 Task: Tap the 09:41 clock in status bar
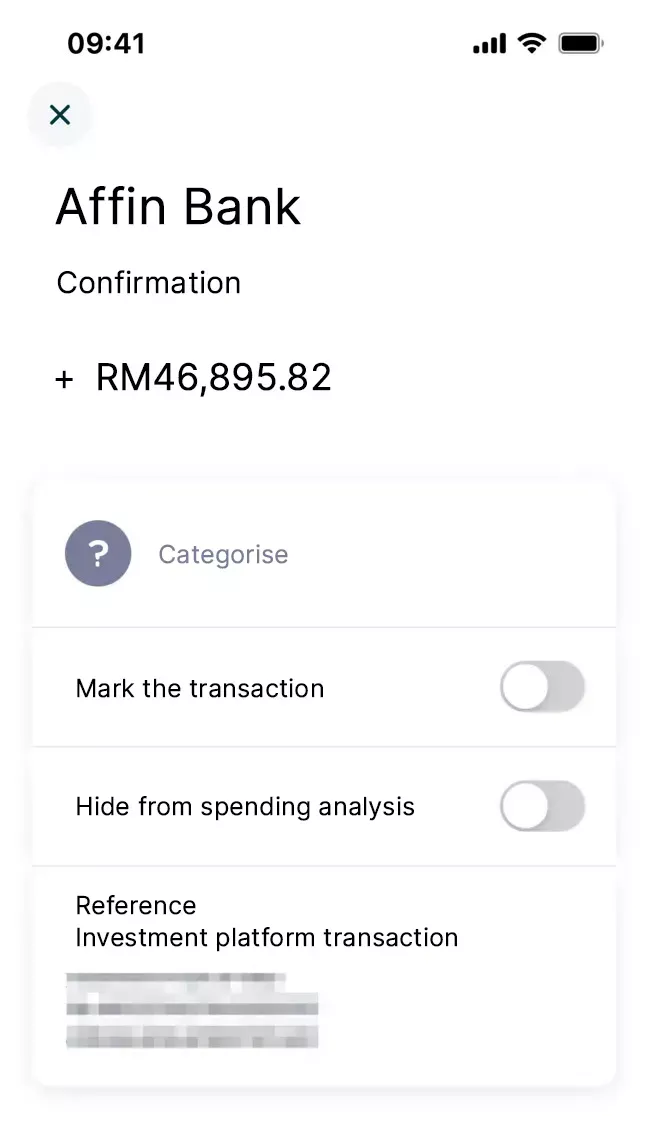106,44
